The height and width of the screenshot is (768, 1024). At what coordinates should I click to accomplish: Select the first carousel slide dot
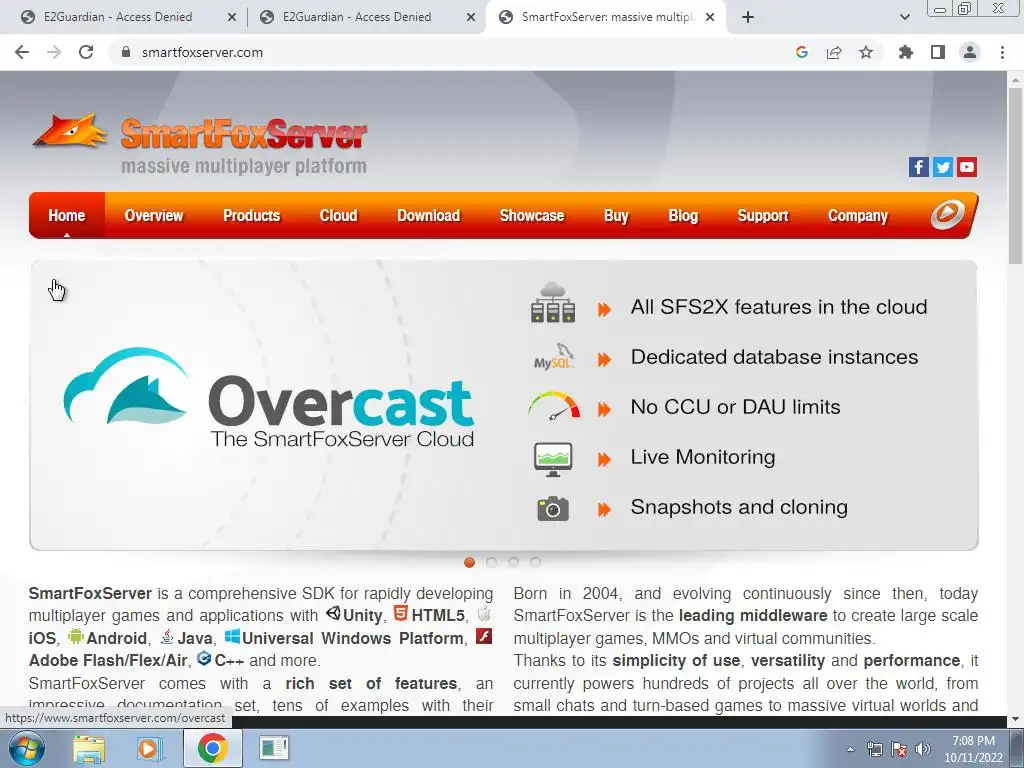[469, 562]
